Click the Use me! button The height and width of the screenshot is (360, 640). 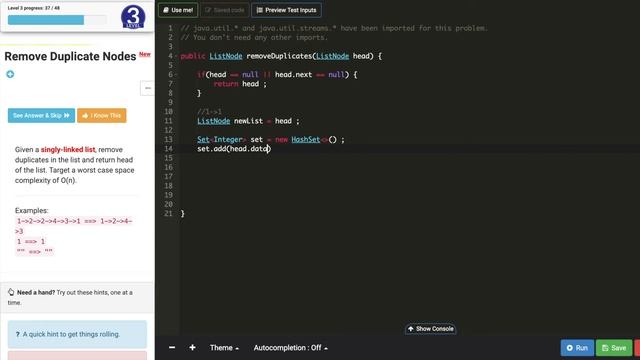pos(178,10)
